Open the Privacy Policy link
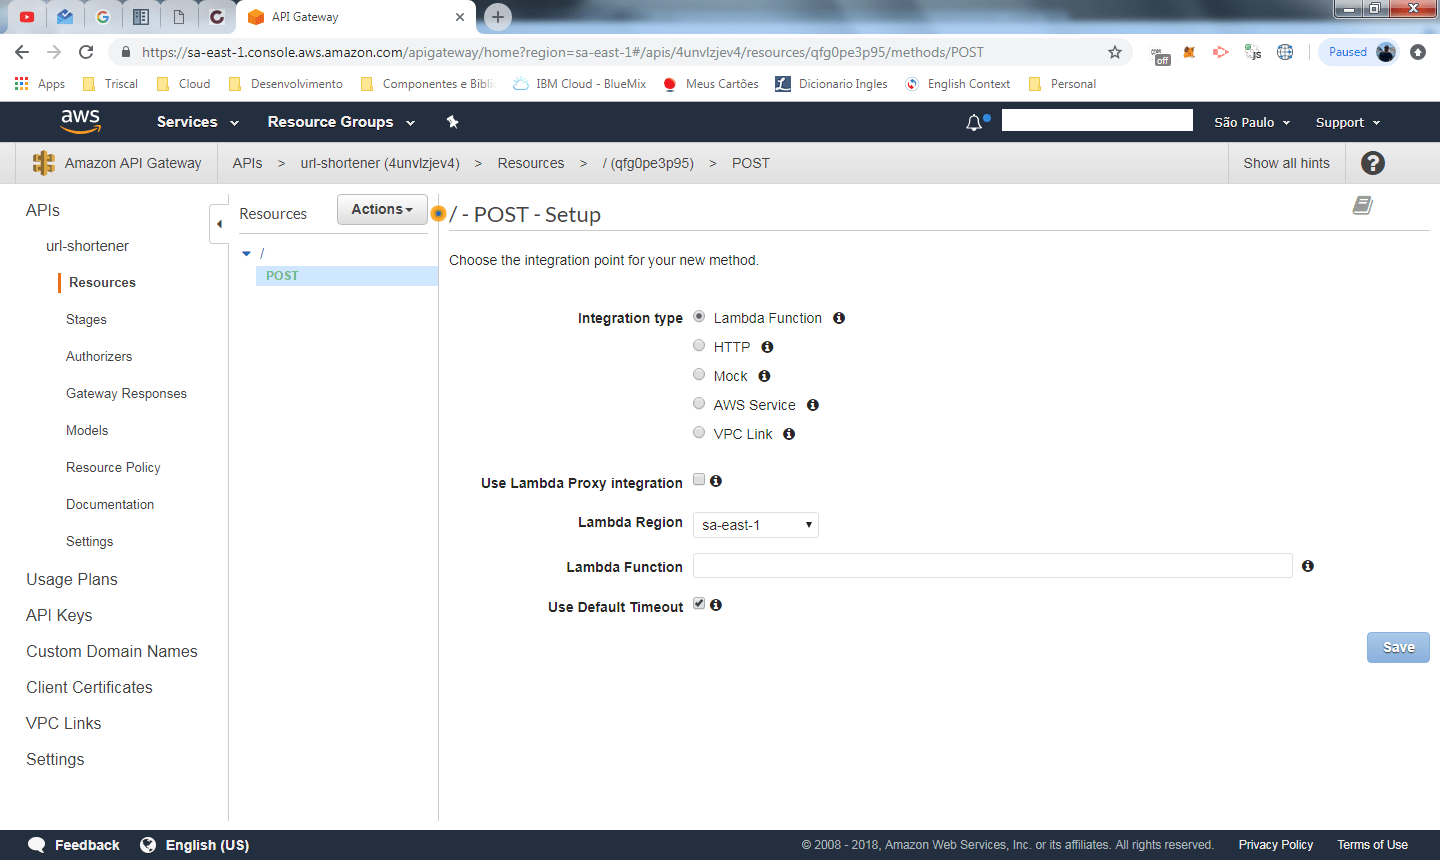Image resolution: width=1441 pixels, height=866 pixels. click(x=1276, y=845)
